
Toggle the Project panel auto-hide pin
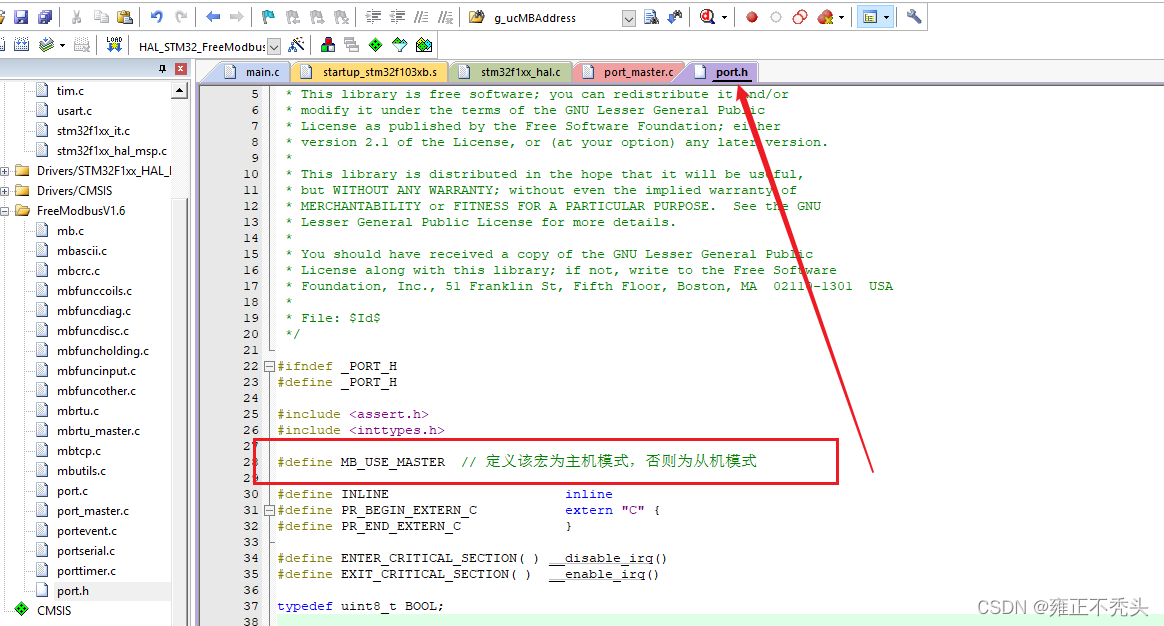tap(163, 68)
